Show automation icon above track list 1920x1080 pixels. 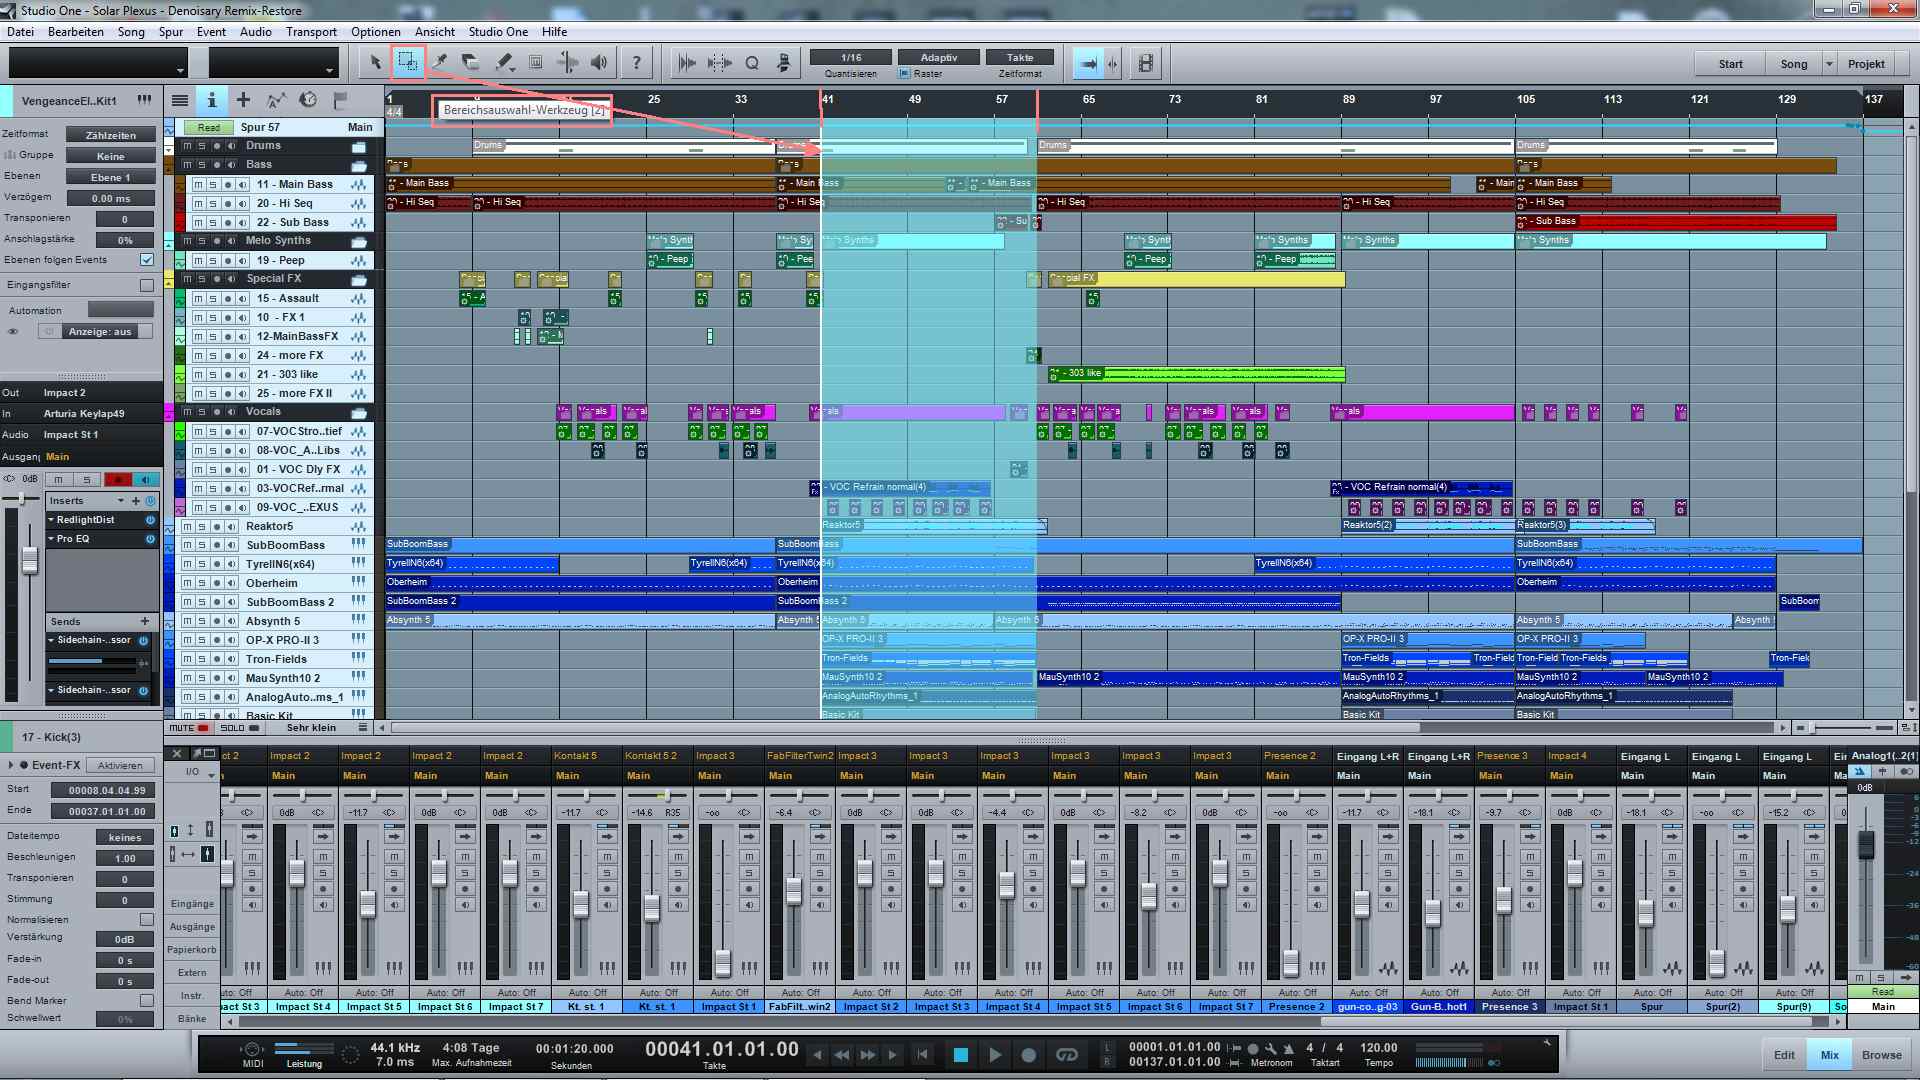(x=276, y=100)
